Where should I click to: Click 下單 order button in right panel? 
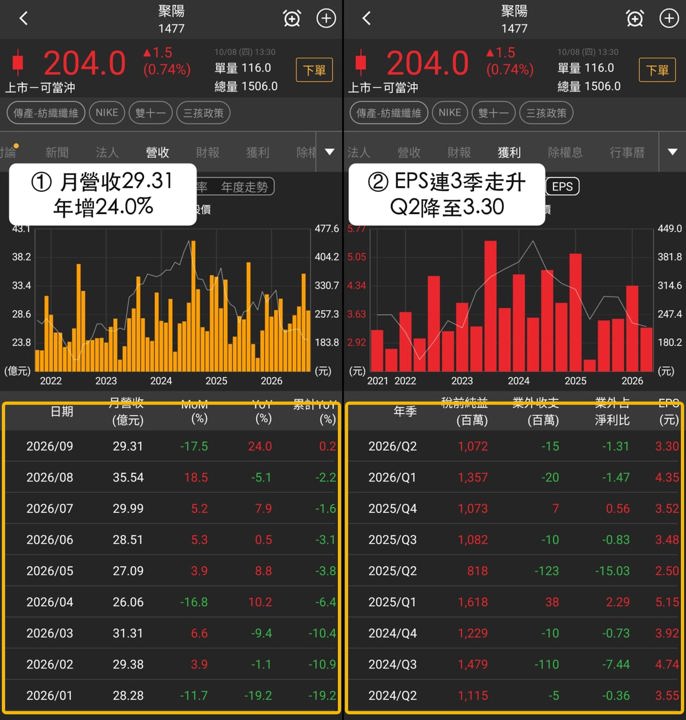tap(657, 70)
